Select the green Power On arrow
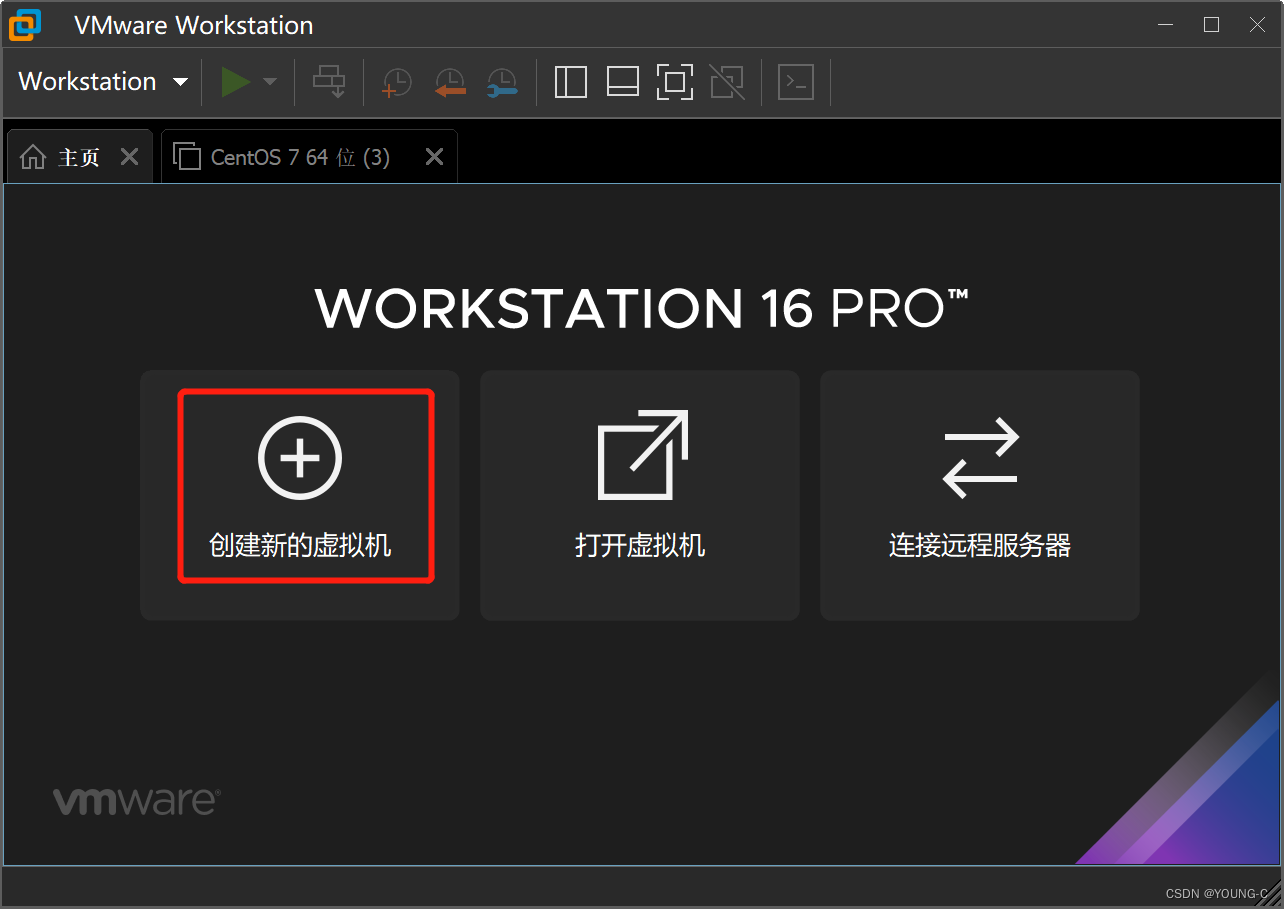 pos(235,82)
